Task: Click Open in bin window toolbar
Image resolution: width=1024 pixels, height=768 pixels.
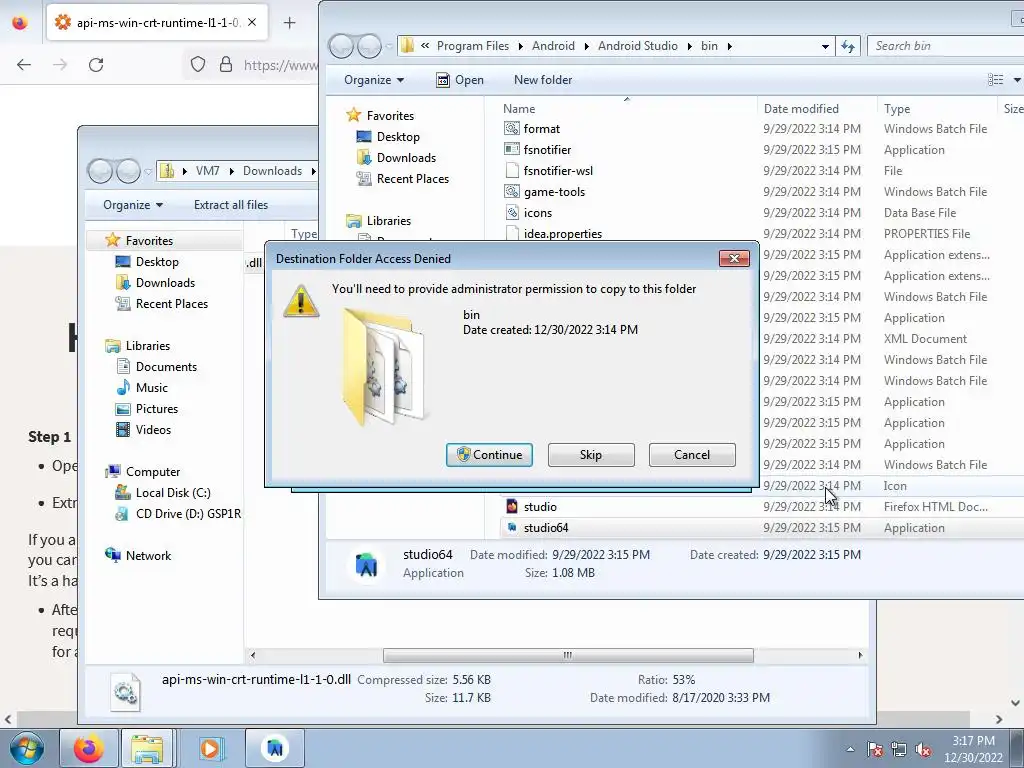Action: click(x=460, y=80)
